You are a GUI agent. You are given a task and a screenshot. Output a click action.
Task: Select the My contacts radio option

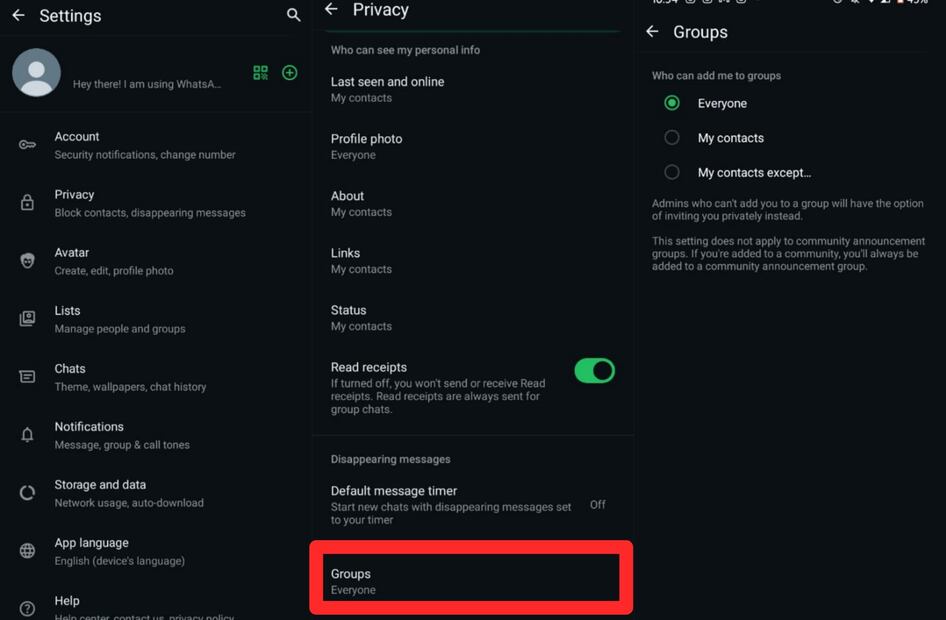[x=672, y=138]
